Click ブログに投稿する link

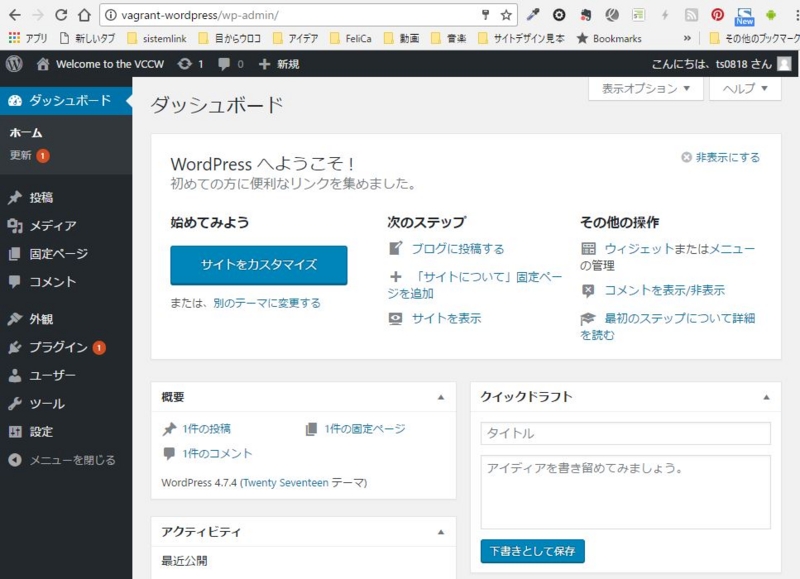[x=458, y=249]
